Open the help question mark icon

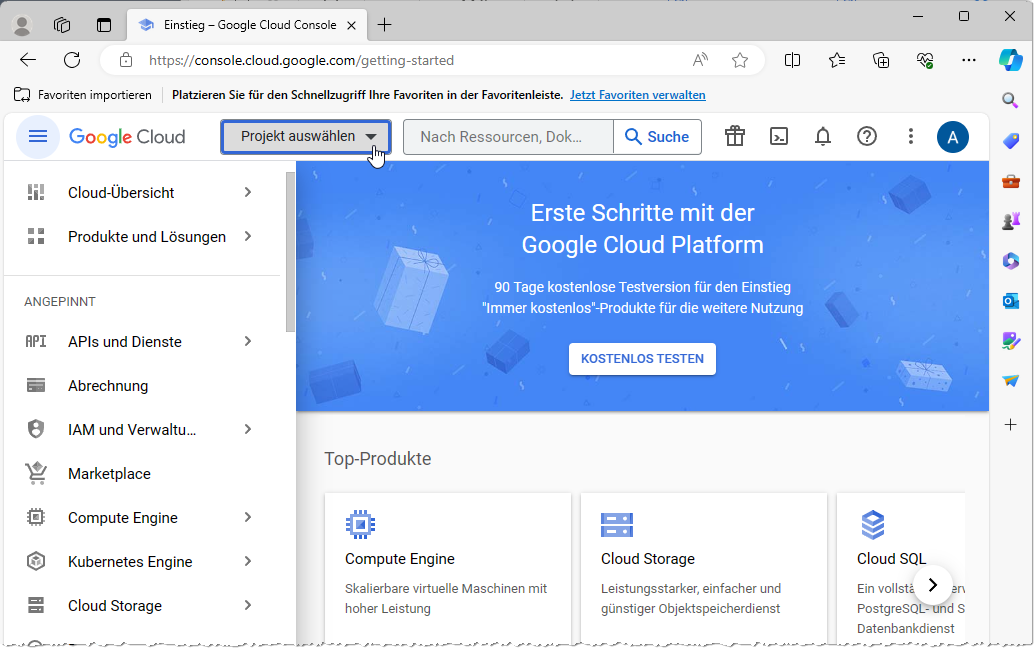point(866,137)
